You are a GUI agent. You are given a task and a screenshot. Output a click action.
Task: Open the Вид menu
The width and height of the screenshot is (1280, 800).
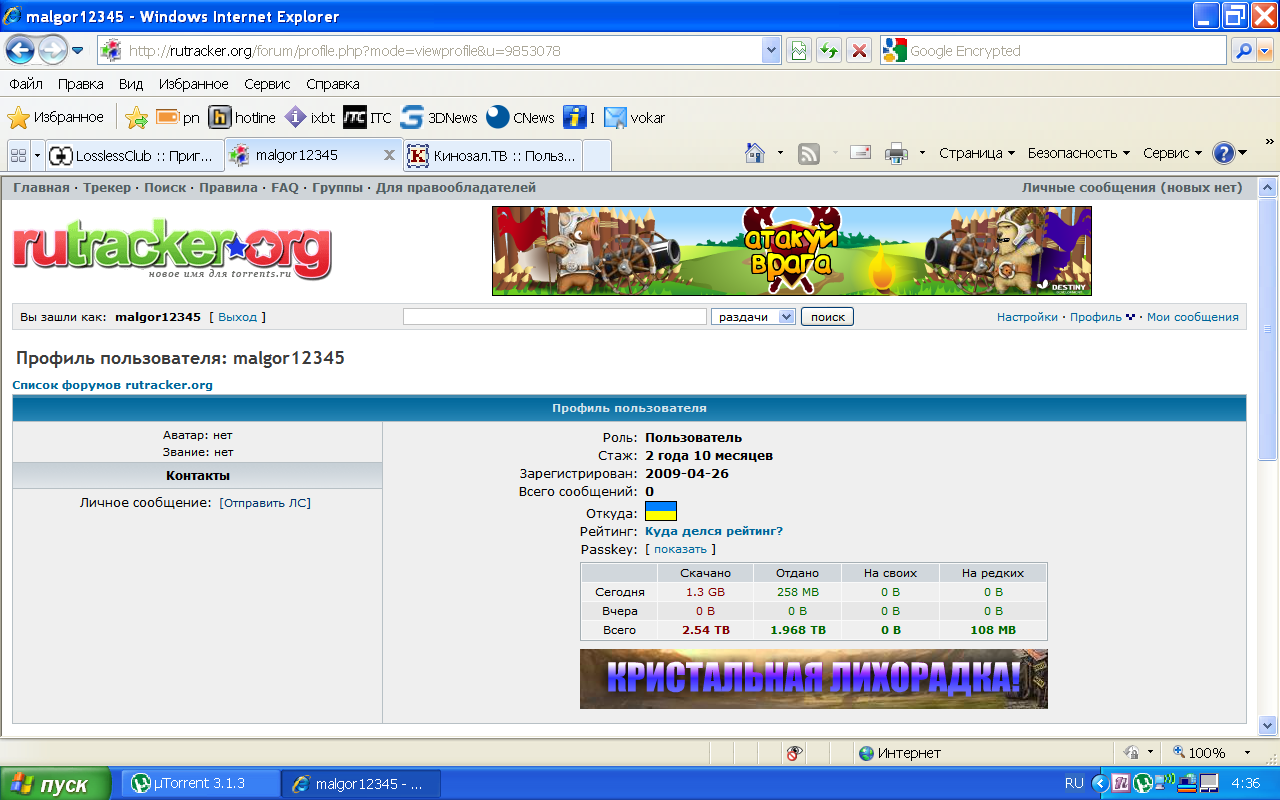[x=131, y=84]
